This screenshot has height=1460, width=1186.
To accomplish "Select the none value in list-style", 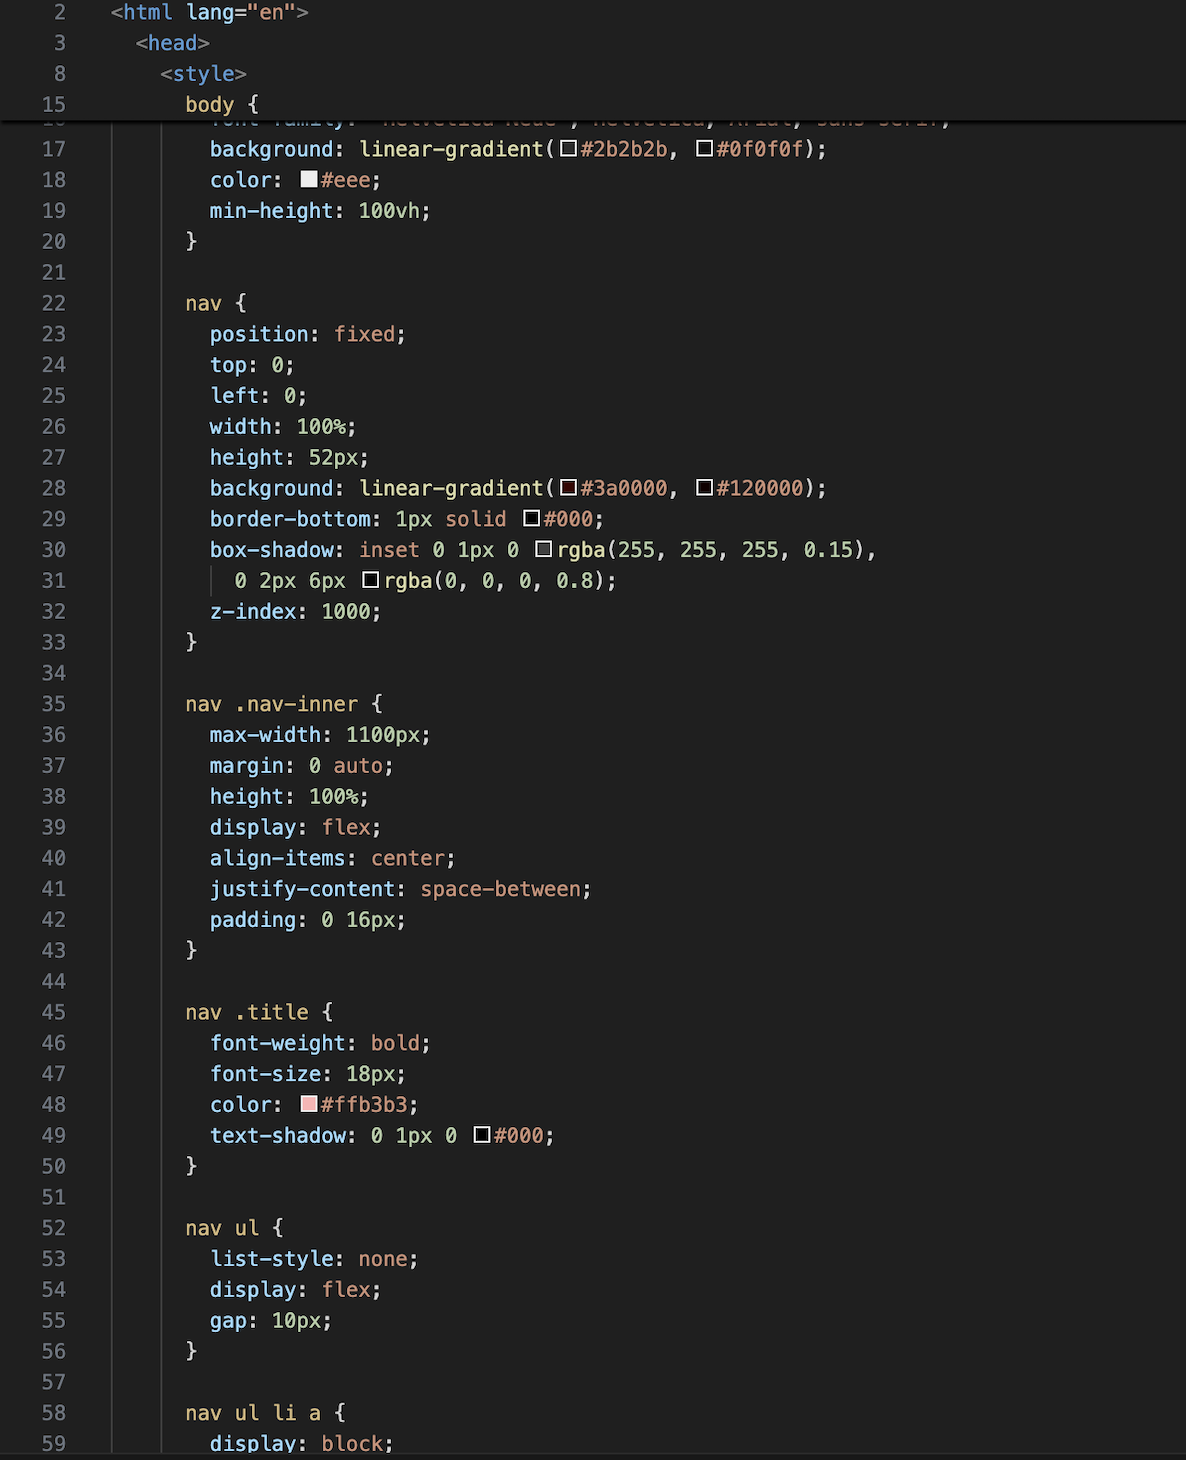I will pos(383,1259).
